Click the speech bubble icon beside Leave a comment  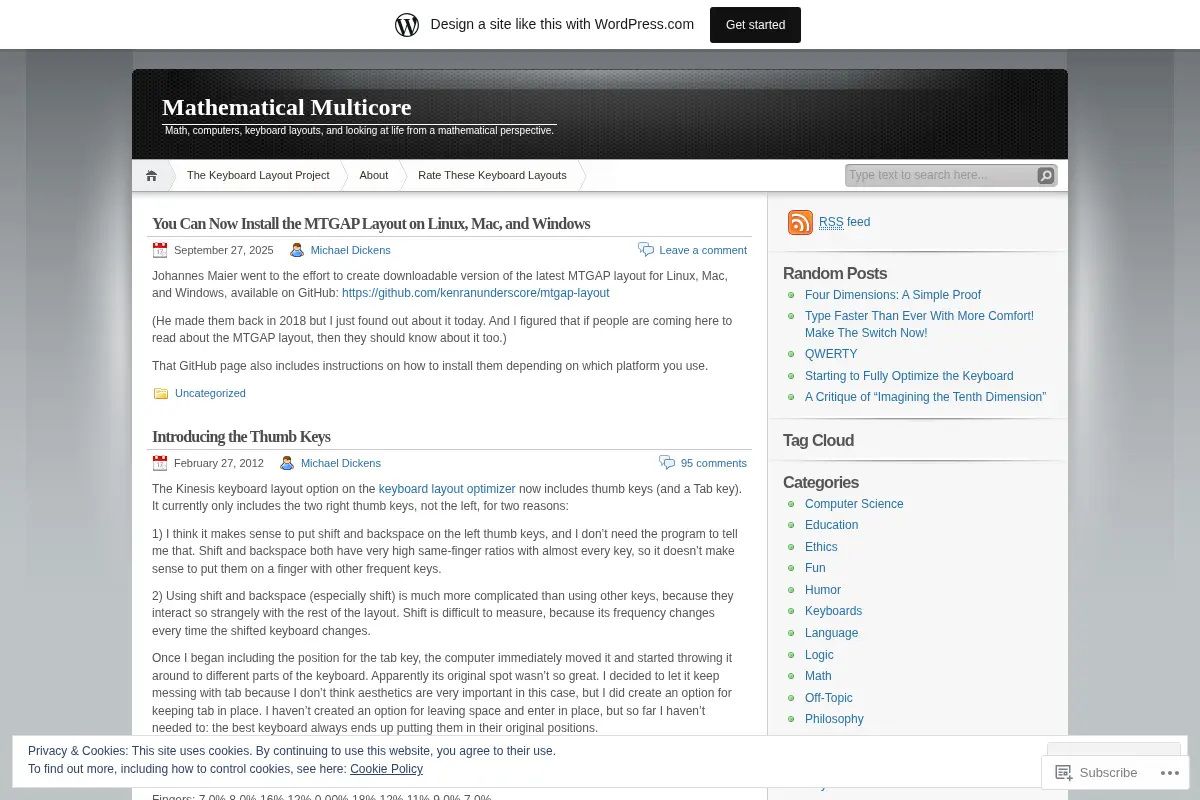pyautogui.click(x=646, y=250)
